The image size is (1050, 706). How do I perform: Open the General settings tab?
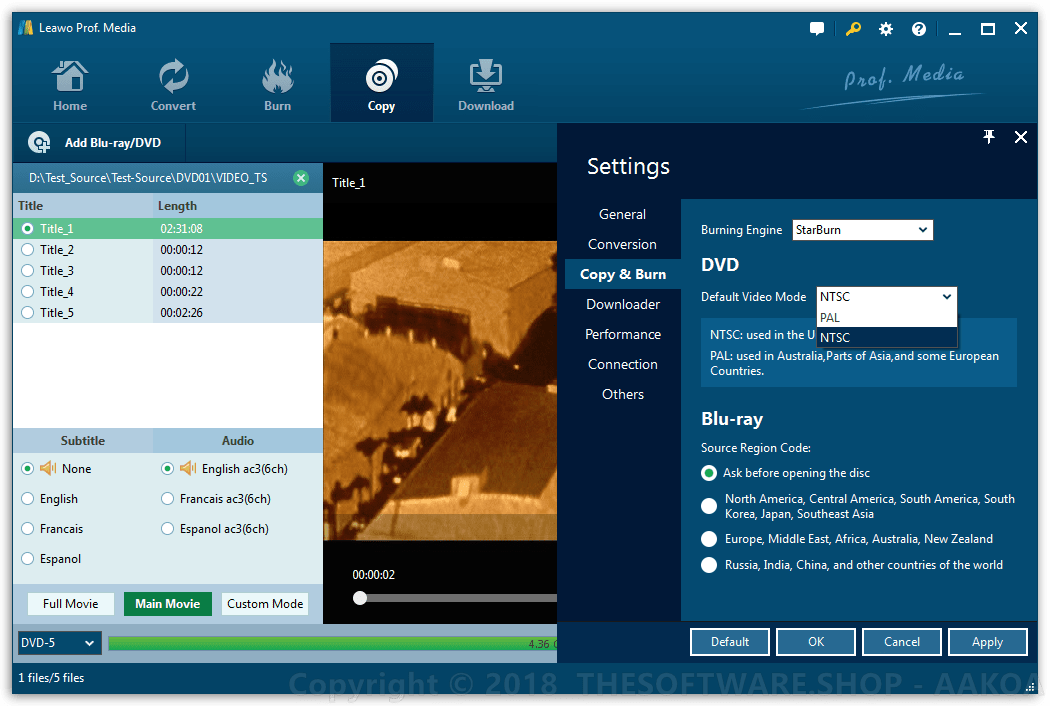point(622,214)
